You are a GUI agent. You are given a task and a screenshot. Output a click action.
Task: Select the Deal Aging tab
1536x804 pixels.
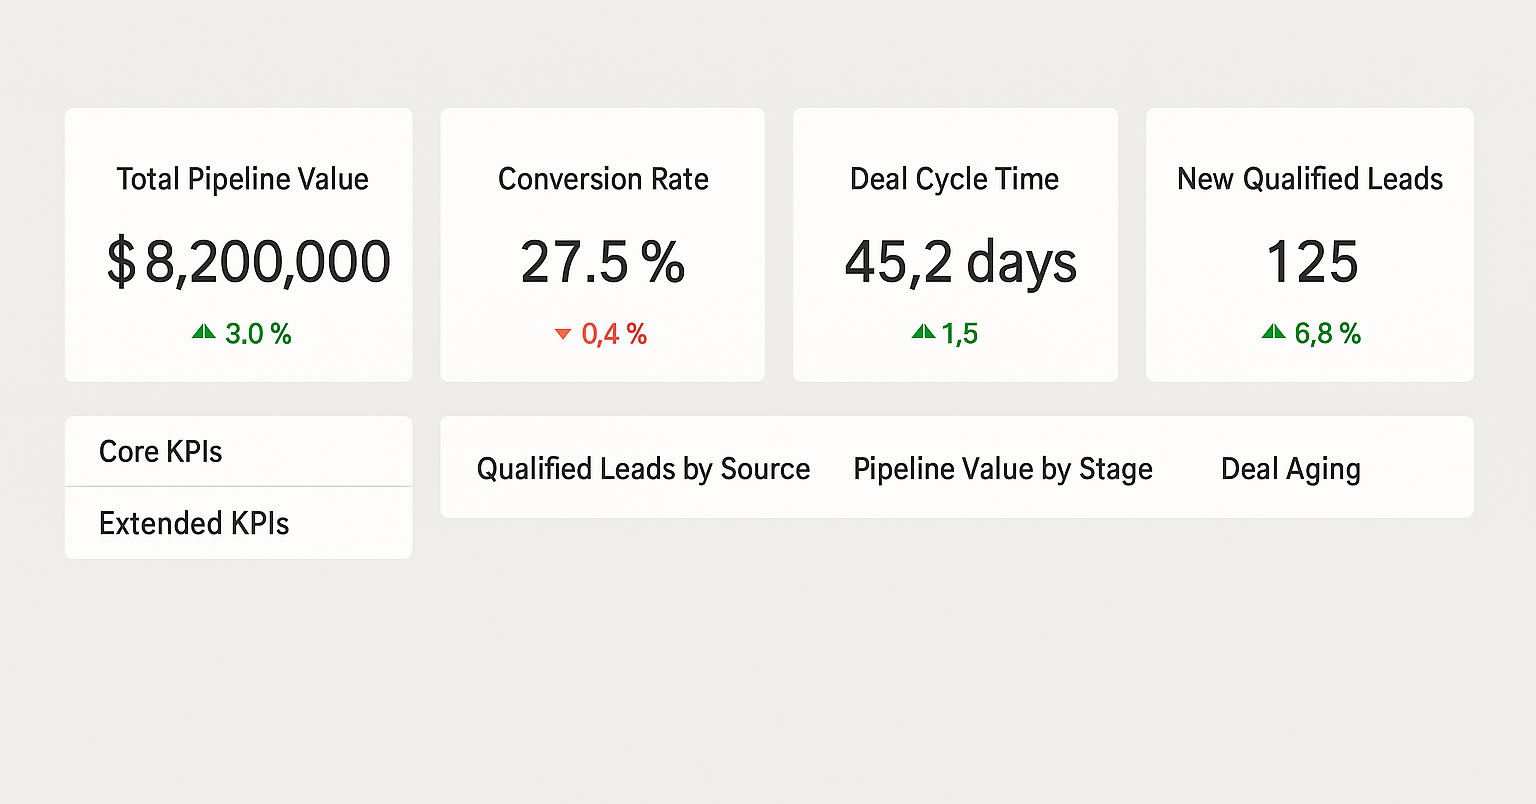coord(1290,468)
